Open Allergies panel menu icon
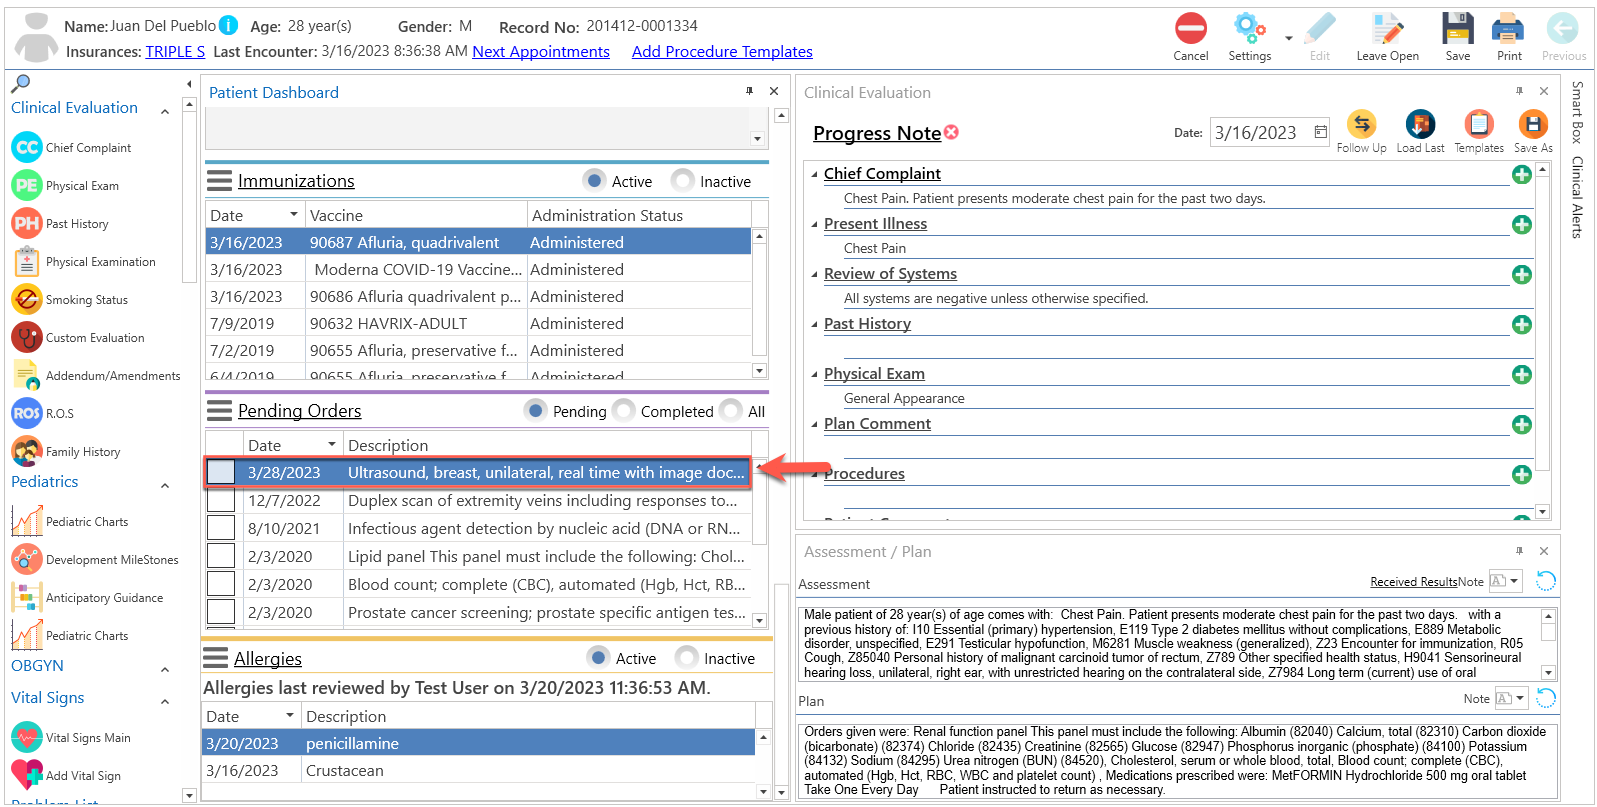Screen dimensions: 1597x807 click(215, 658)
